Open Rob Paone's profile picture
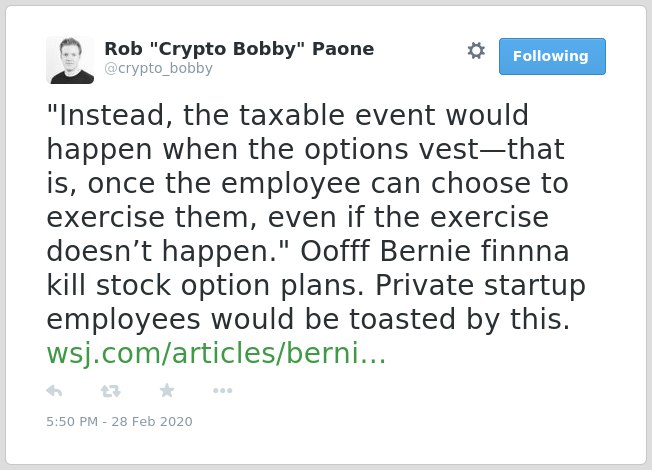This screenshot has width=652, height=470. pyautogui.click(x=70, y=60)
